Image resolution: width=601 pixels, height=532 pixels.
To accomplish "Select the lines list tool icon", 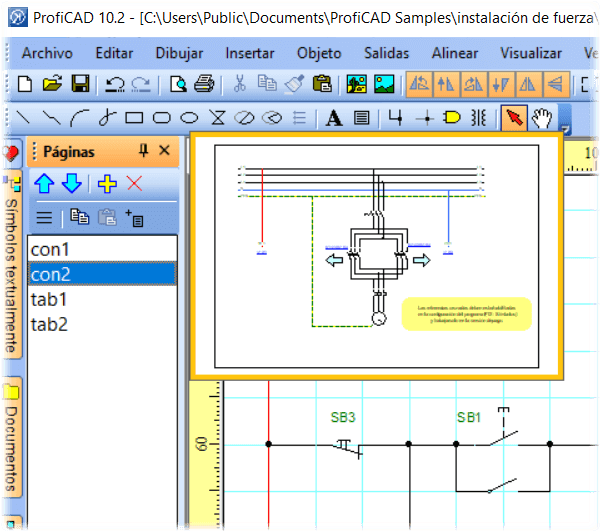I will click(x=299, y=118).
